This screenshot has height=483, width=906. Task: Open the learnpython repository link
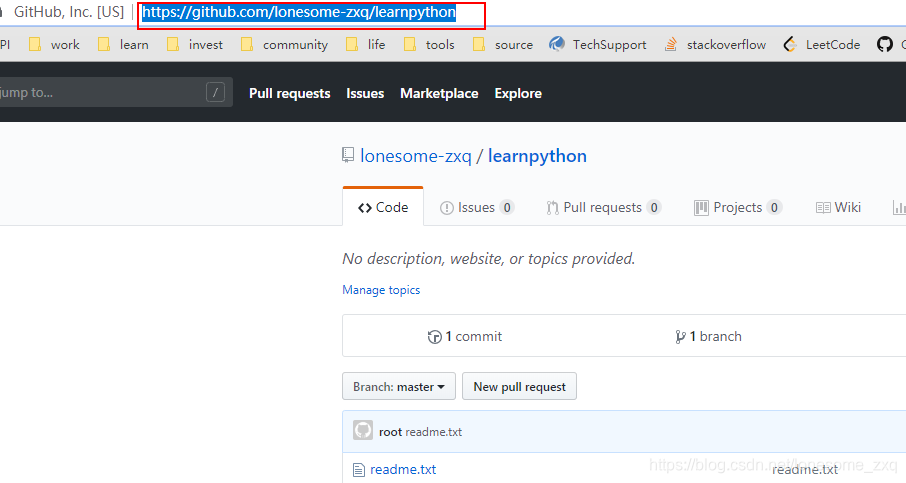point(537,156)
